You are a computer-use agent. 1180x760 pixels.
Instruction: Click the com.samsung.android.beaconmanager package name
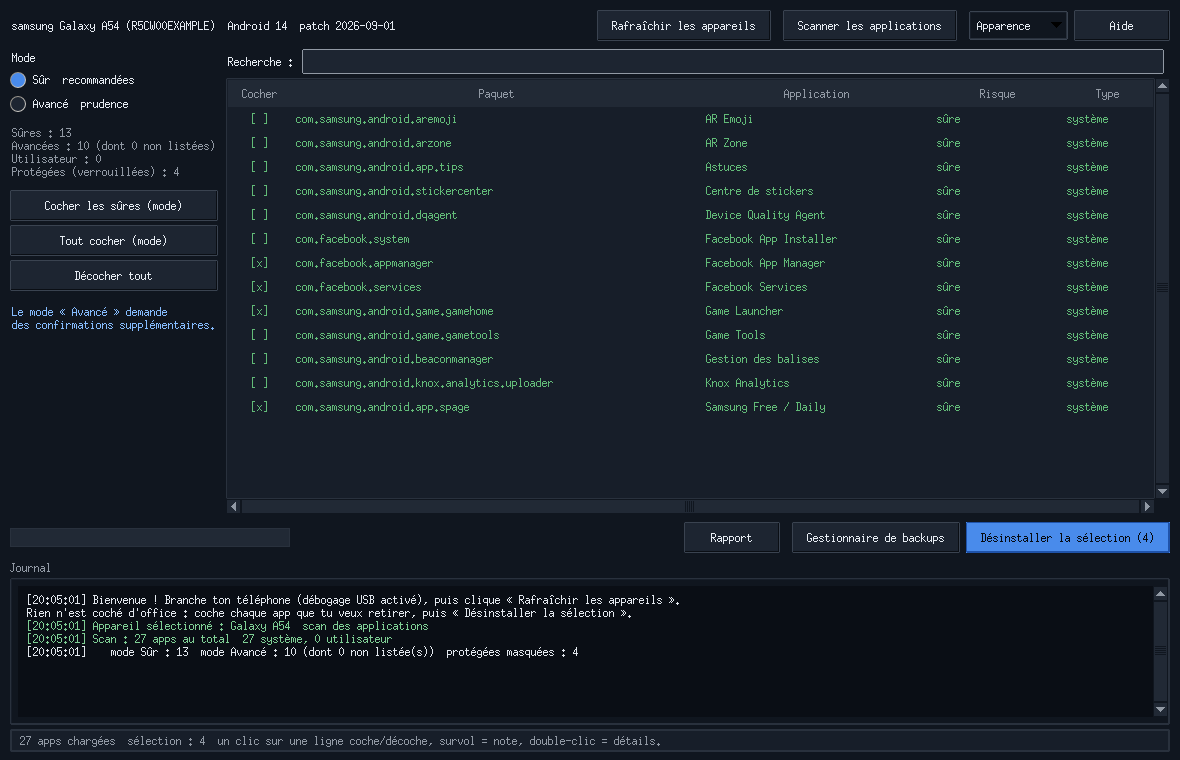394,359
